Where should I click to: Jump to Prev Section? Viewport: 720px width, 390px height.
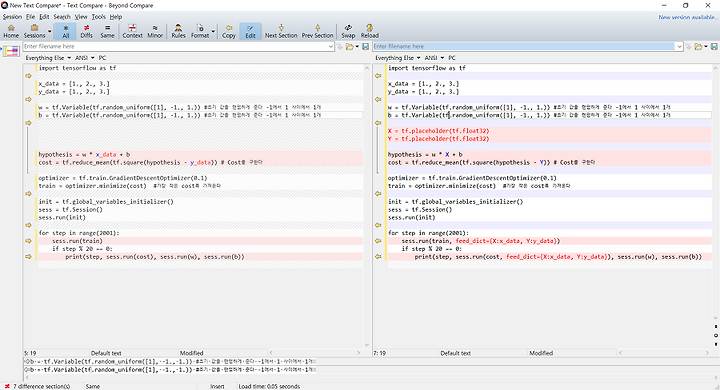tap(317, 31)
